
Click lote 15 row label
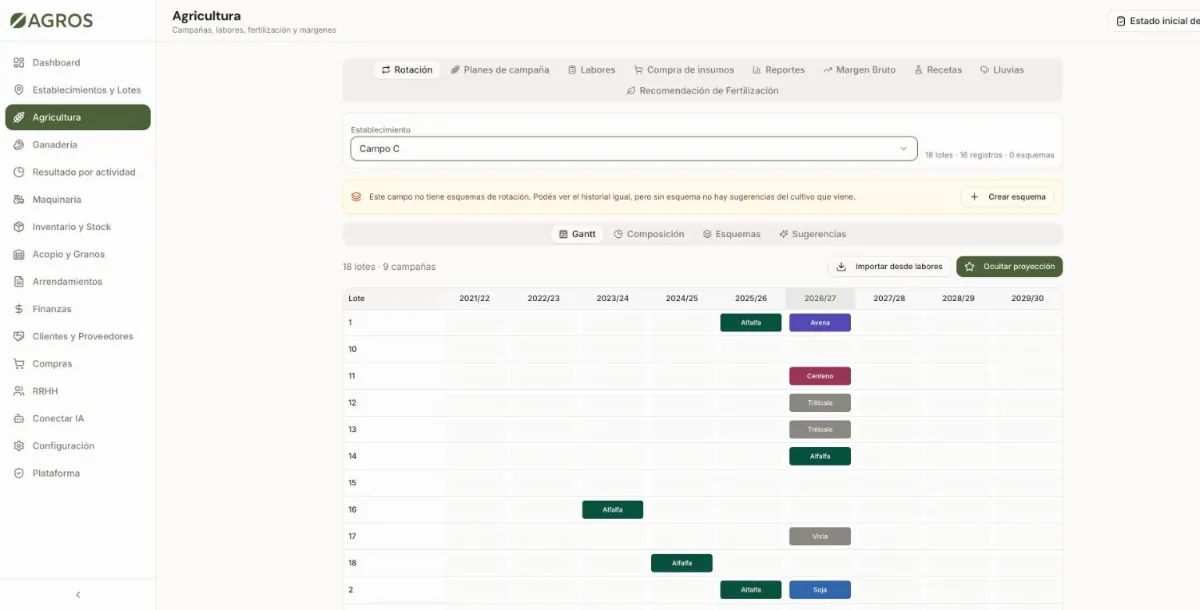[352, 483]
